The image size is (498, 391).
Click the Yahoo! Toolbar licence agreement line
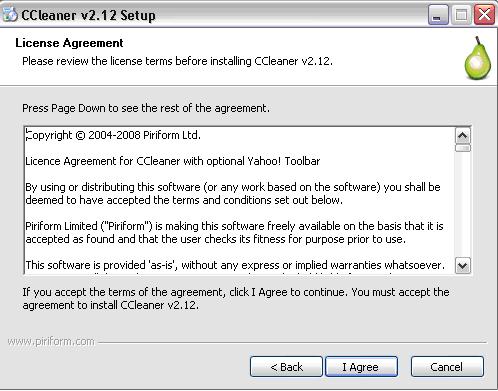pos(173,161)
